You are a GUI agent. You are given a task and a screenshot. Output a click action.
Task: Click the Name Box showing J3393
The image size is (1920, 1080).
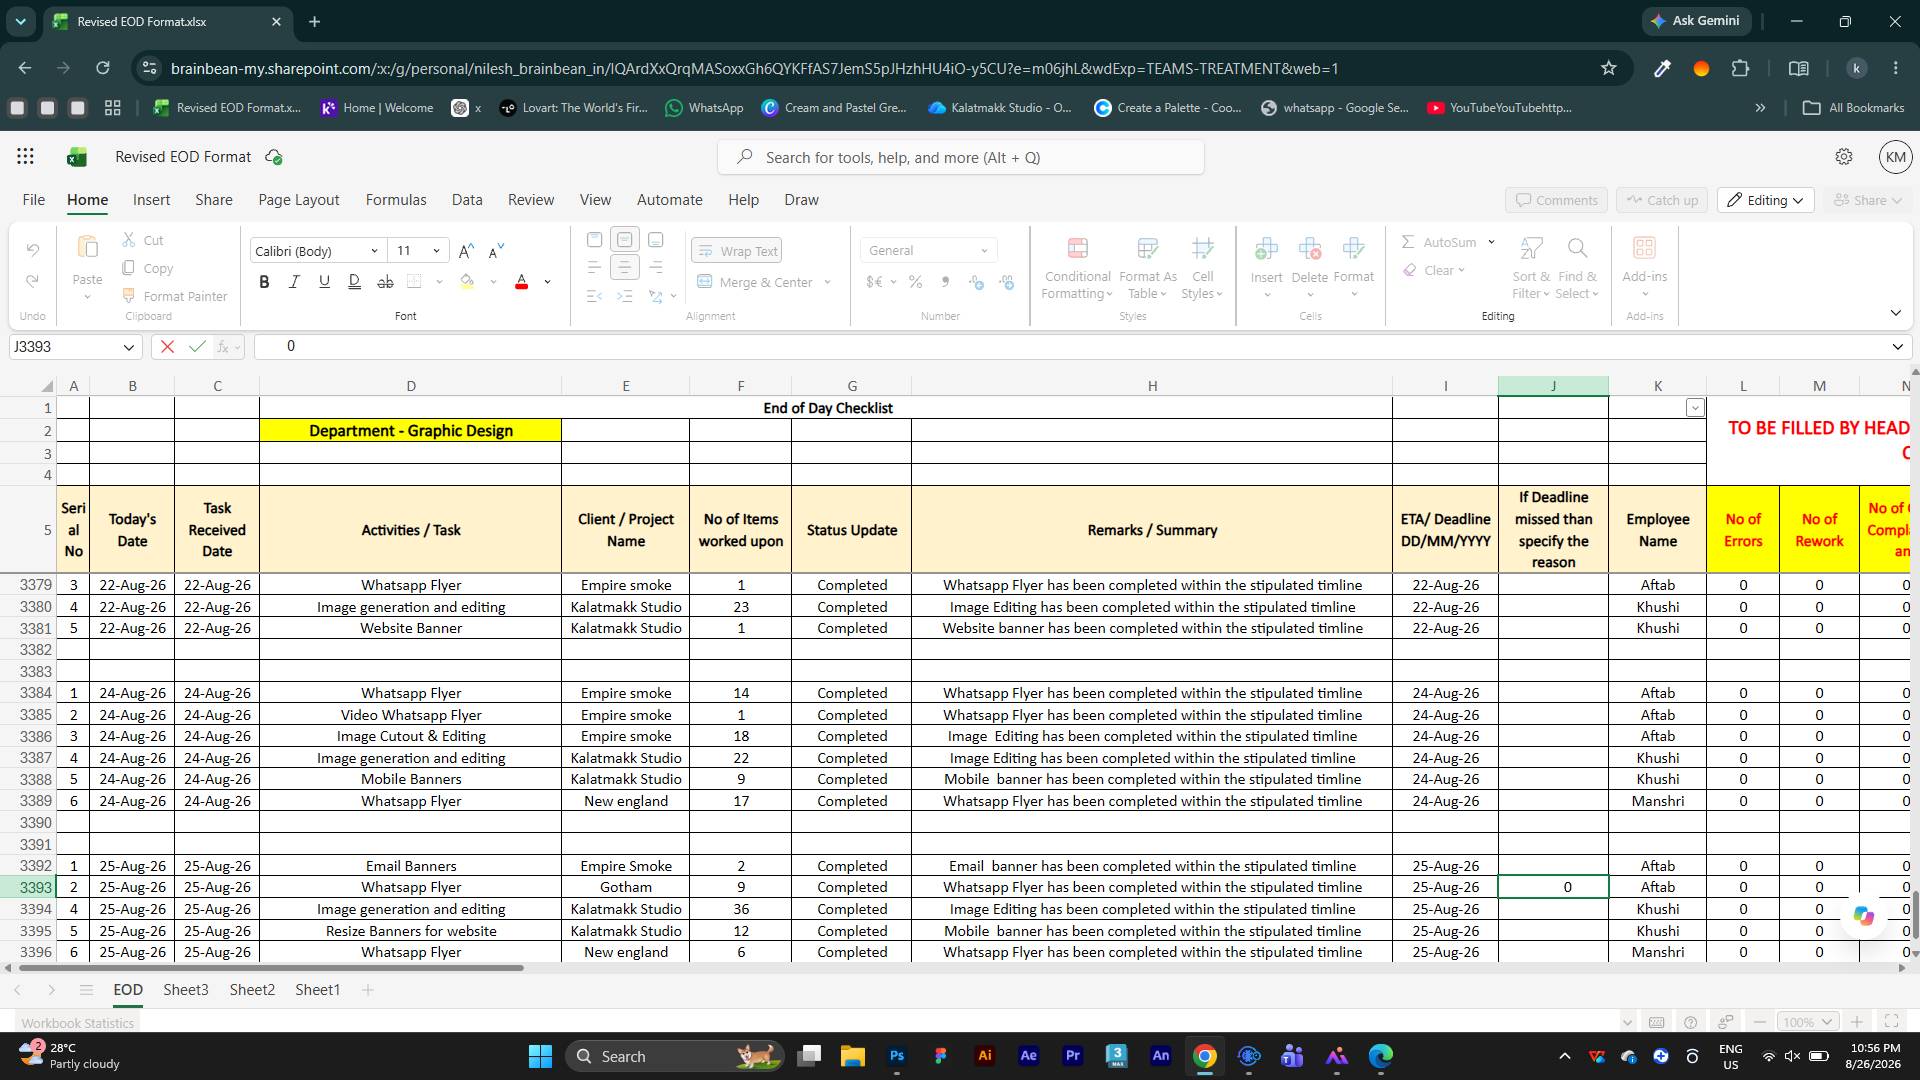pos(74,346)
